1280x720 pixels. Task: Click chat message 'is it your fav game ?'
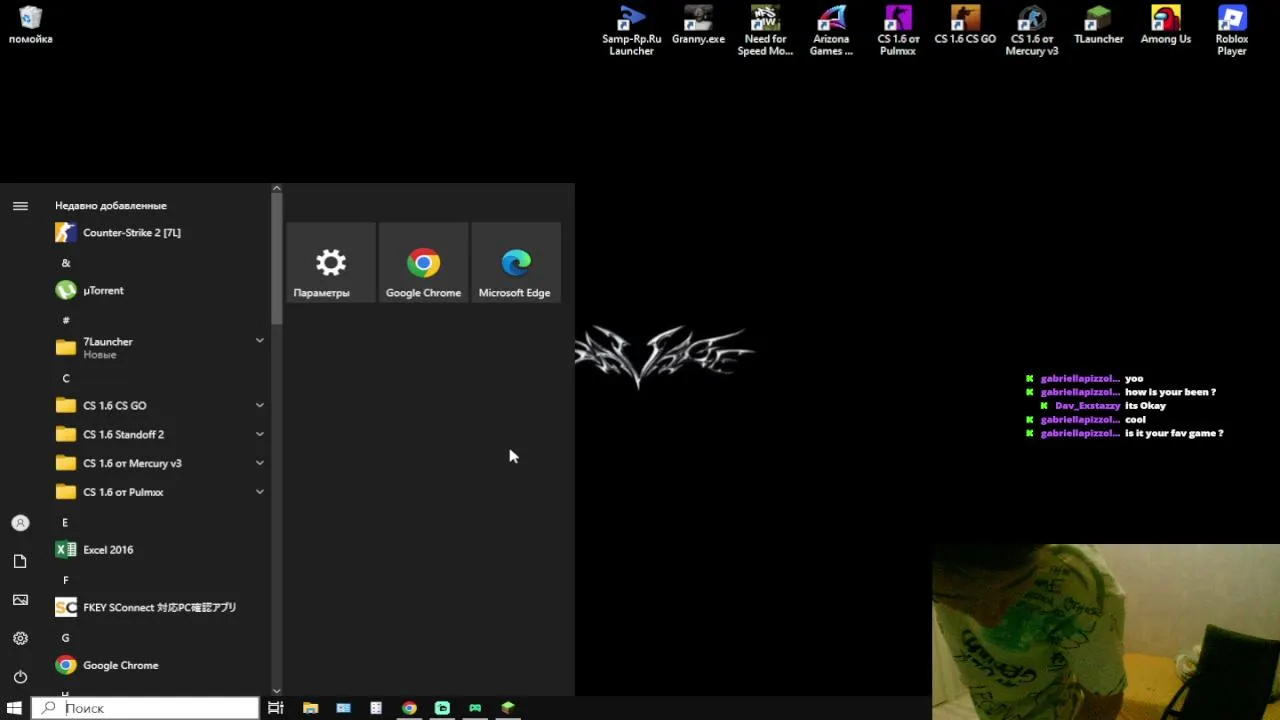tap(1174, 433)
